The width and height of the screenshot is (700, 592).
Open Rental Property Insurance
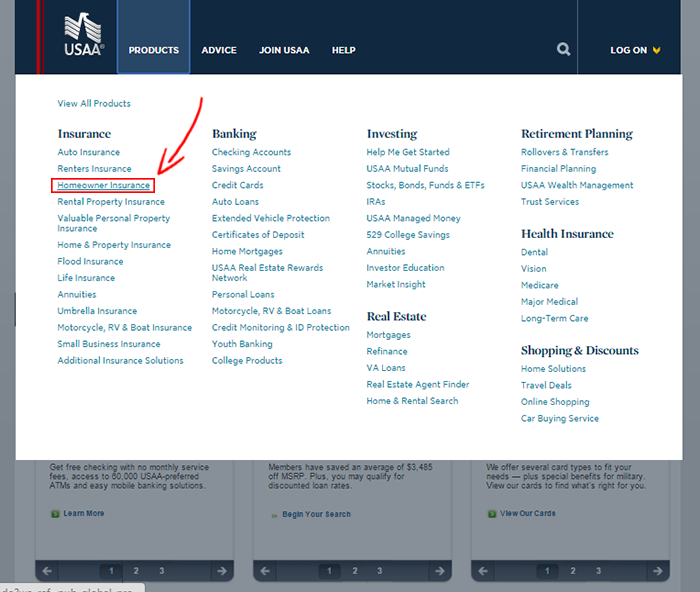point(111,202)
